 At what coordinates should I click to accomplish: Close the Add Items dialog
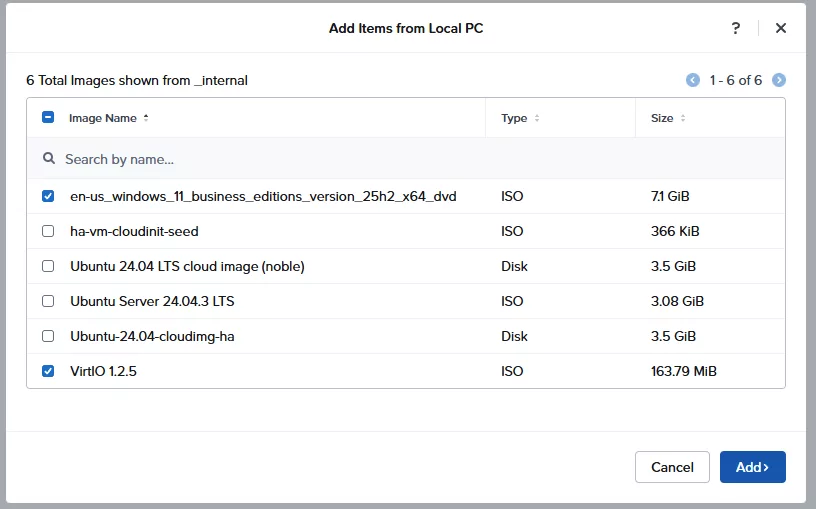[781, 28]
